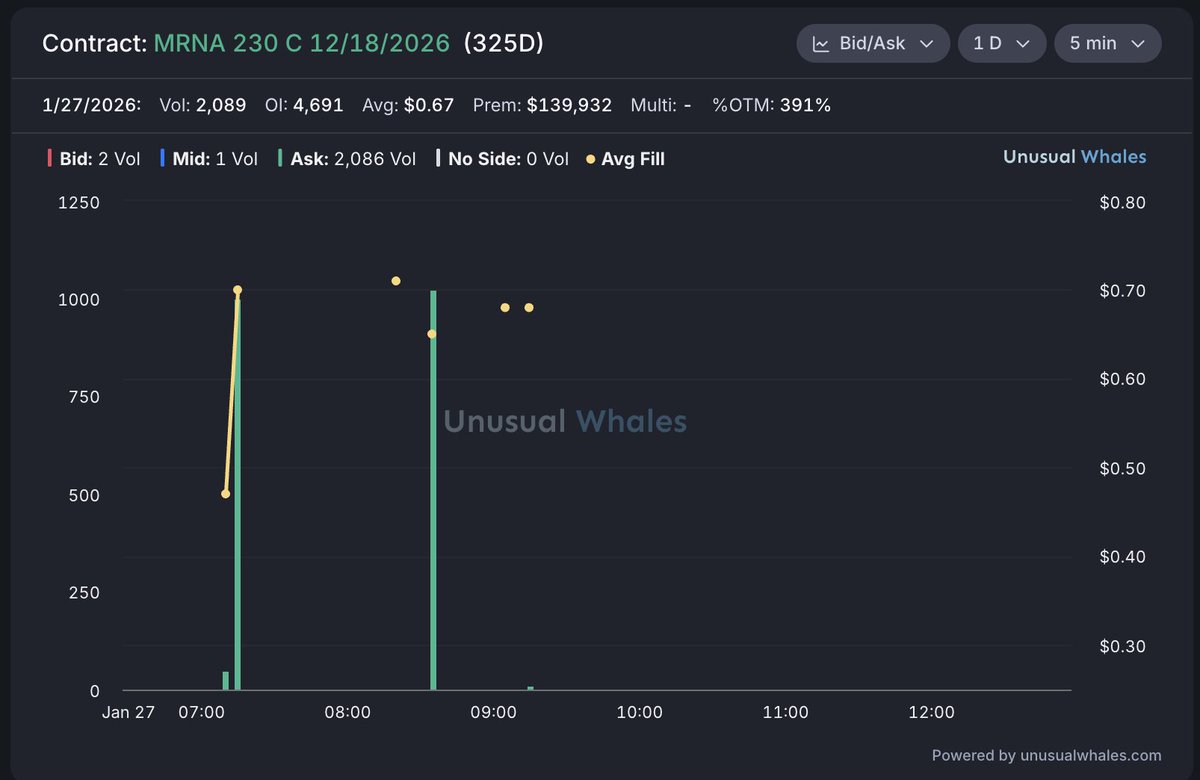Viewport: 1200px width, 780px height.
Task: Click the 12:00 time axis label
Action: pos(931,713)
